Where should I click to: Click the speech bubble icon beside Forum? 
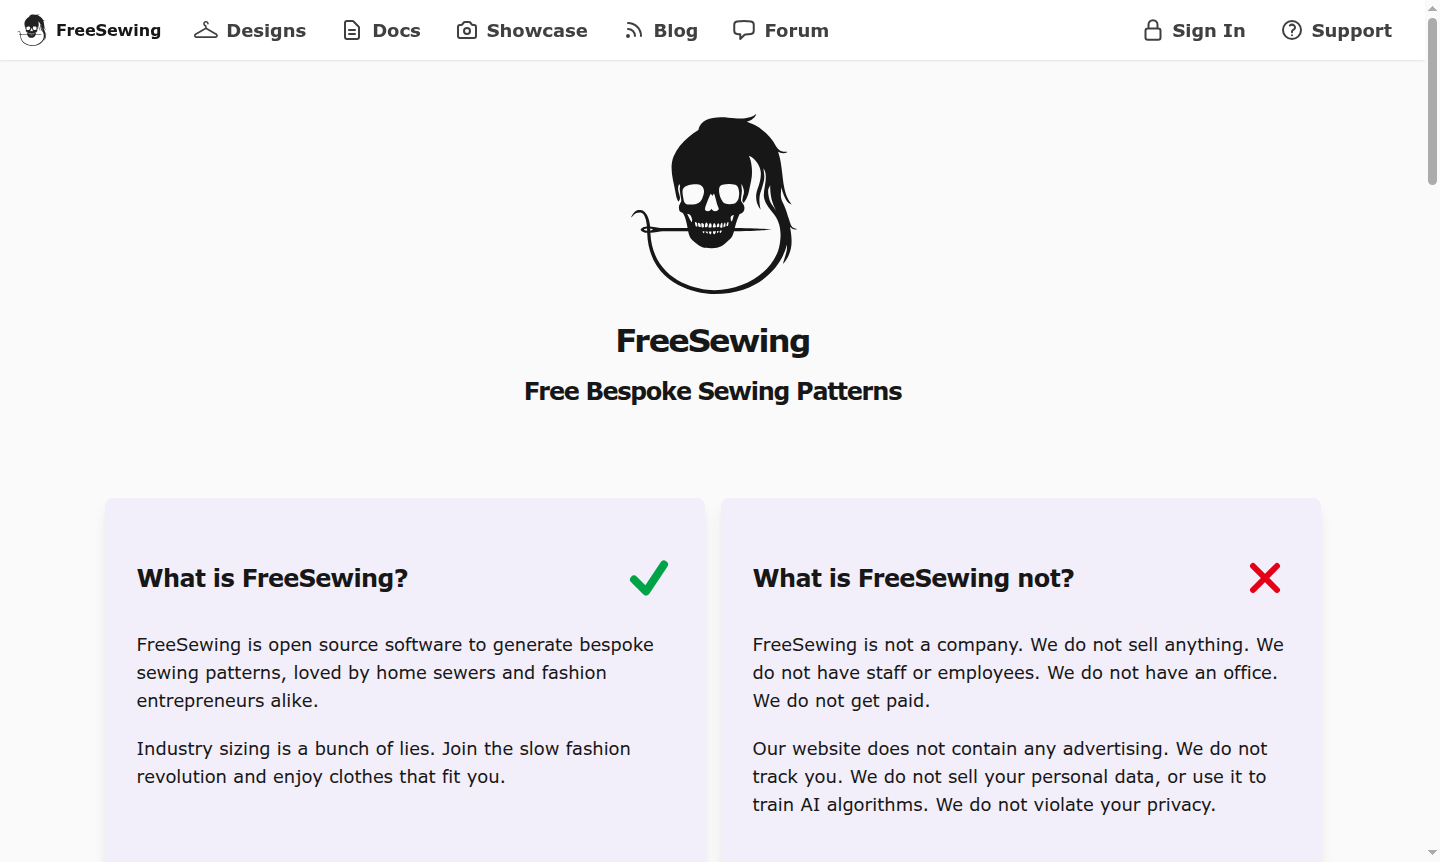pos(744,30)
